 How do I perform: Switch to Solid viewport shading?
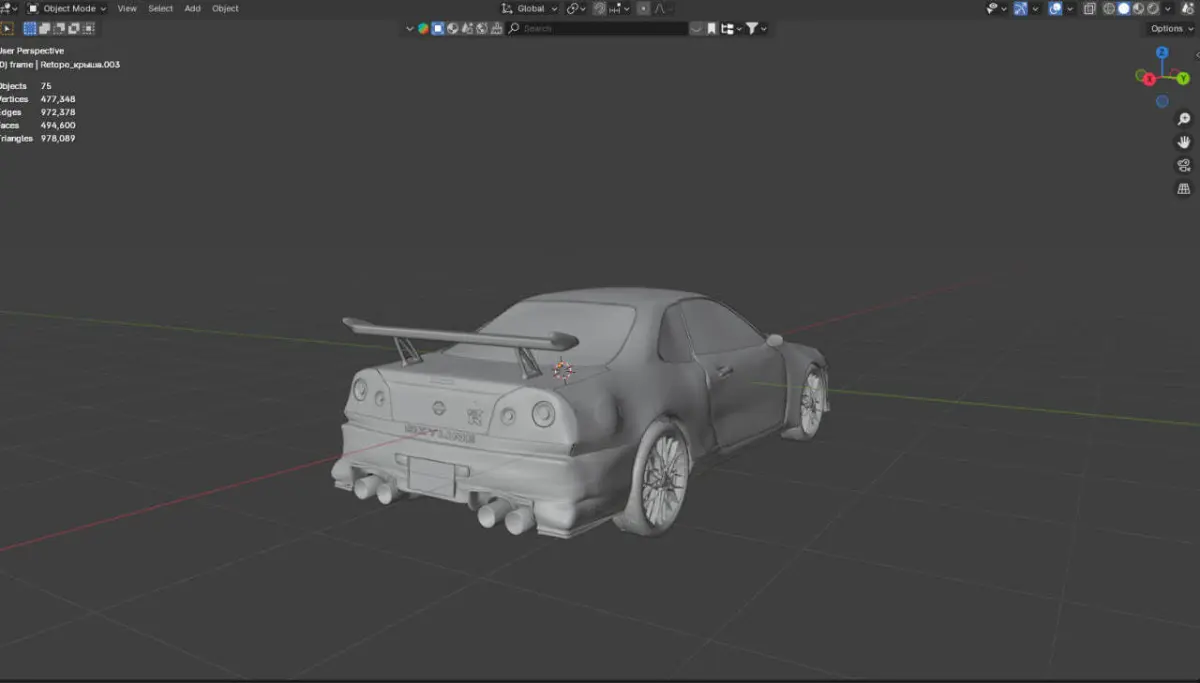(x=1124, y=9)
